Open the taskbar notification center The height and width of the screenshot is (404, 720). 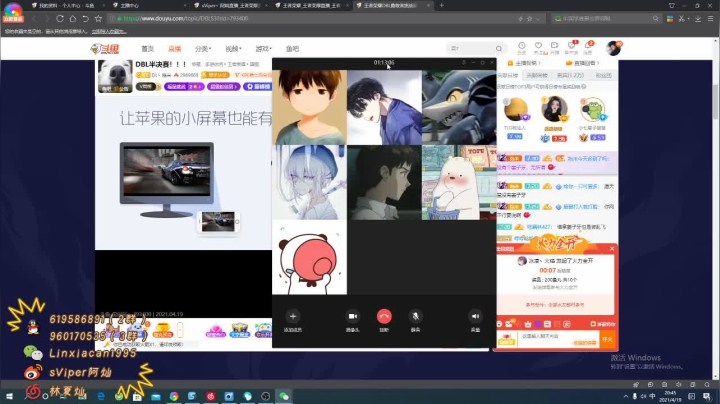pos(707,396)
